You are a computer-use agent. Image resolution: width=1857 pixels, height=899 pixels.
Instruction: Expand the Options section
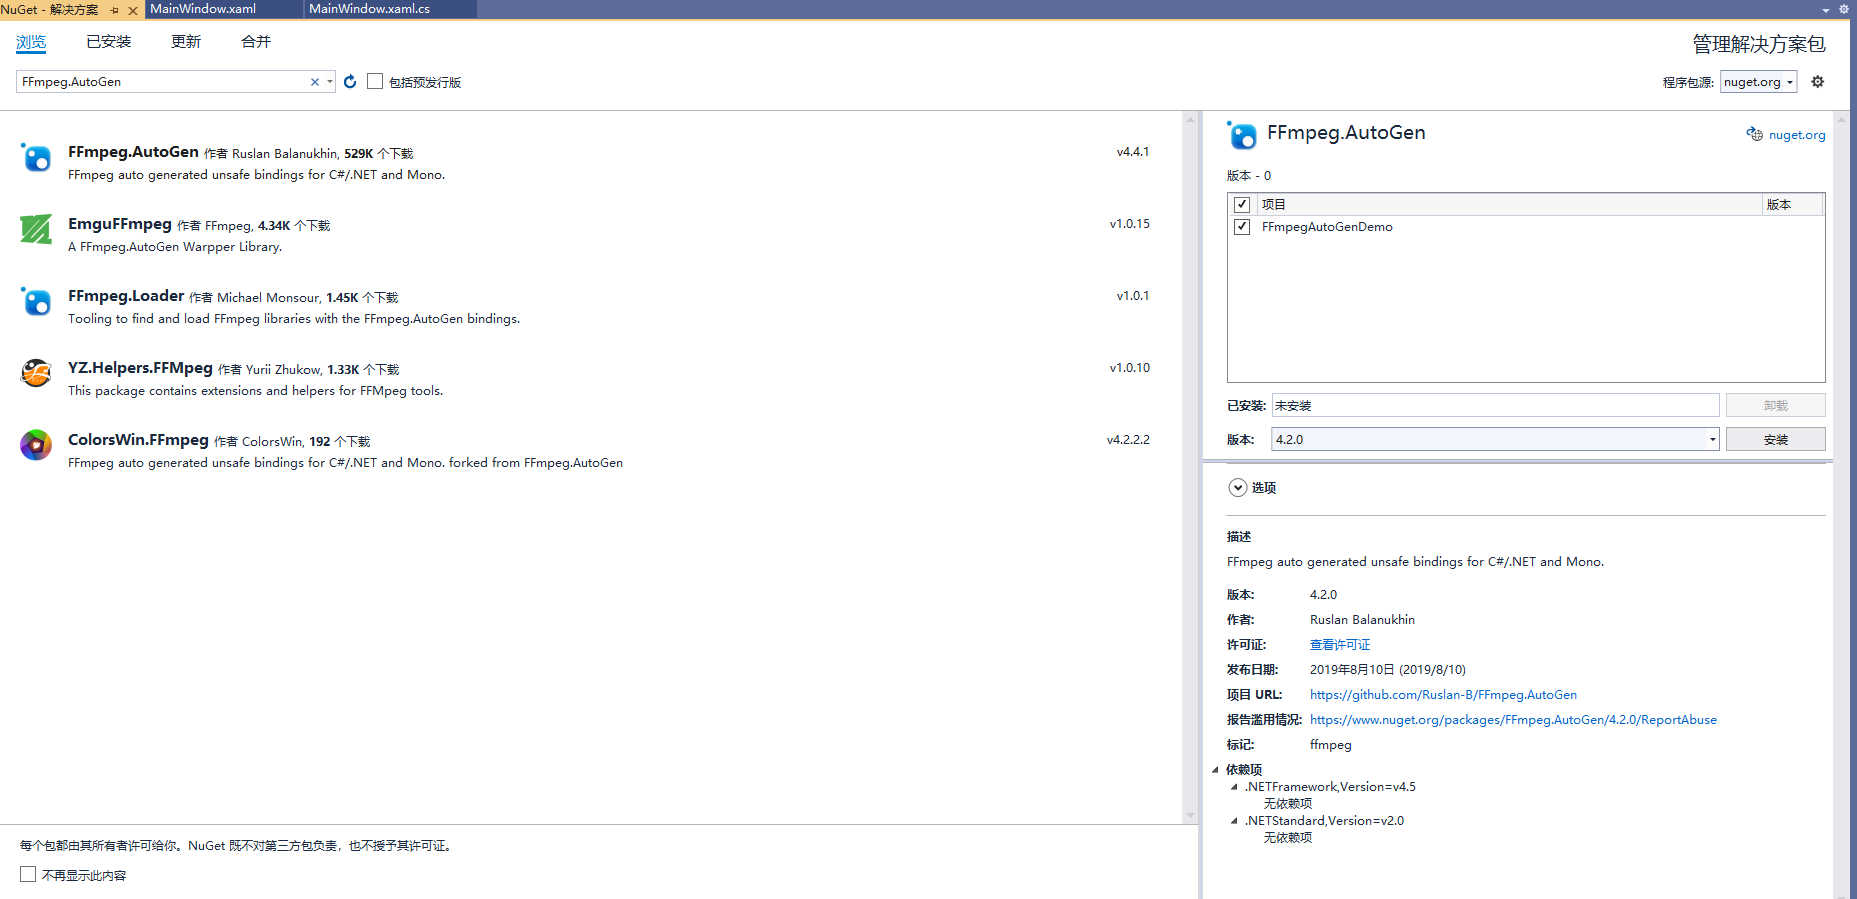(1238, 488)
